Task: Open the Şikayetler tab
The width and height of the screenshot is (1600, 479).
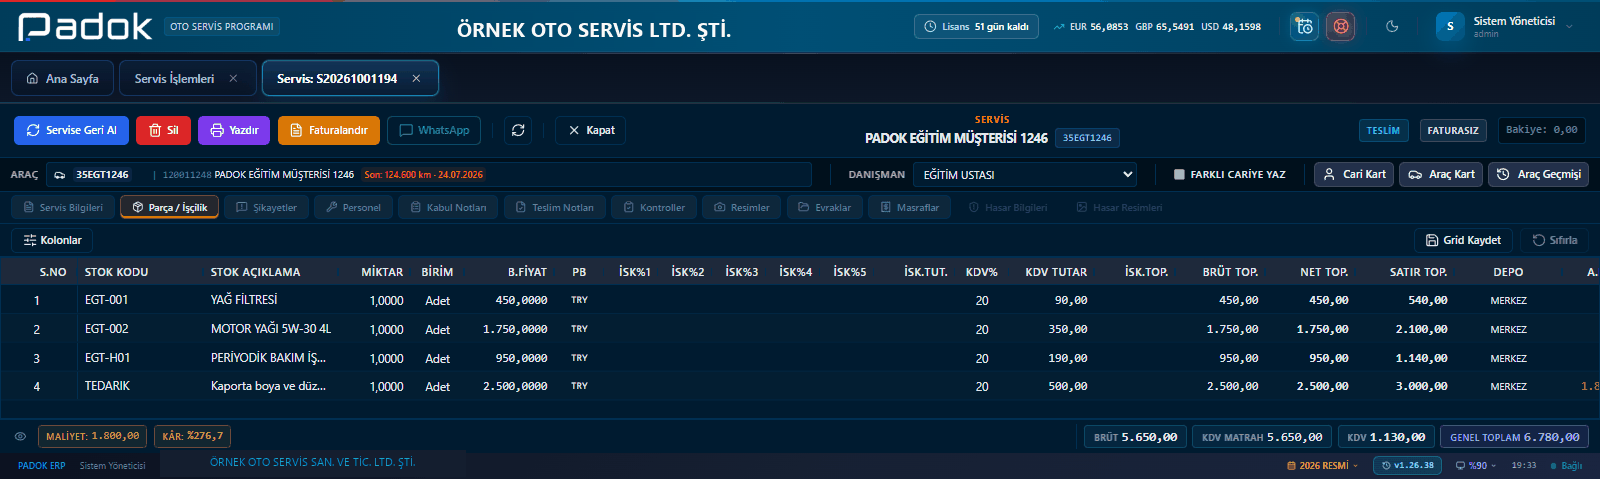Action: click(x=266, y=207)
